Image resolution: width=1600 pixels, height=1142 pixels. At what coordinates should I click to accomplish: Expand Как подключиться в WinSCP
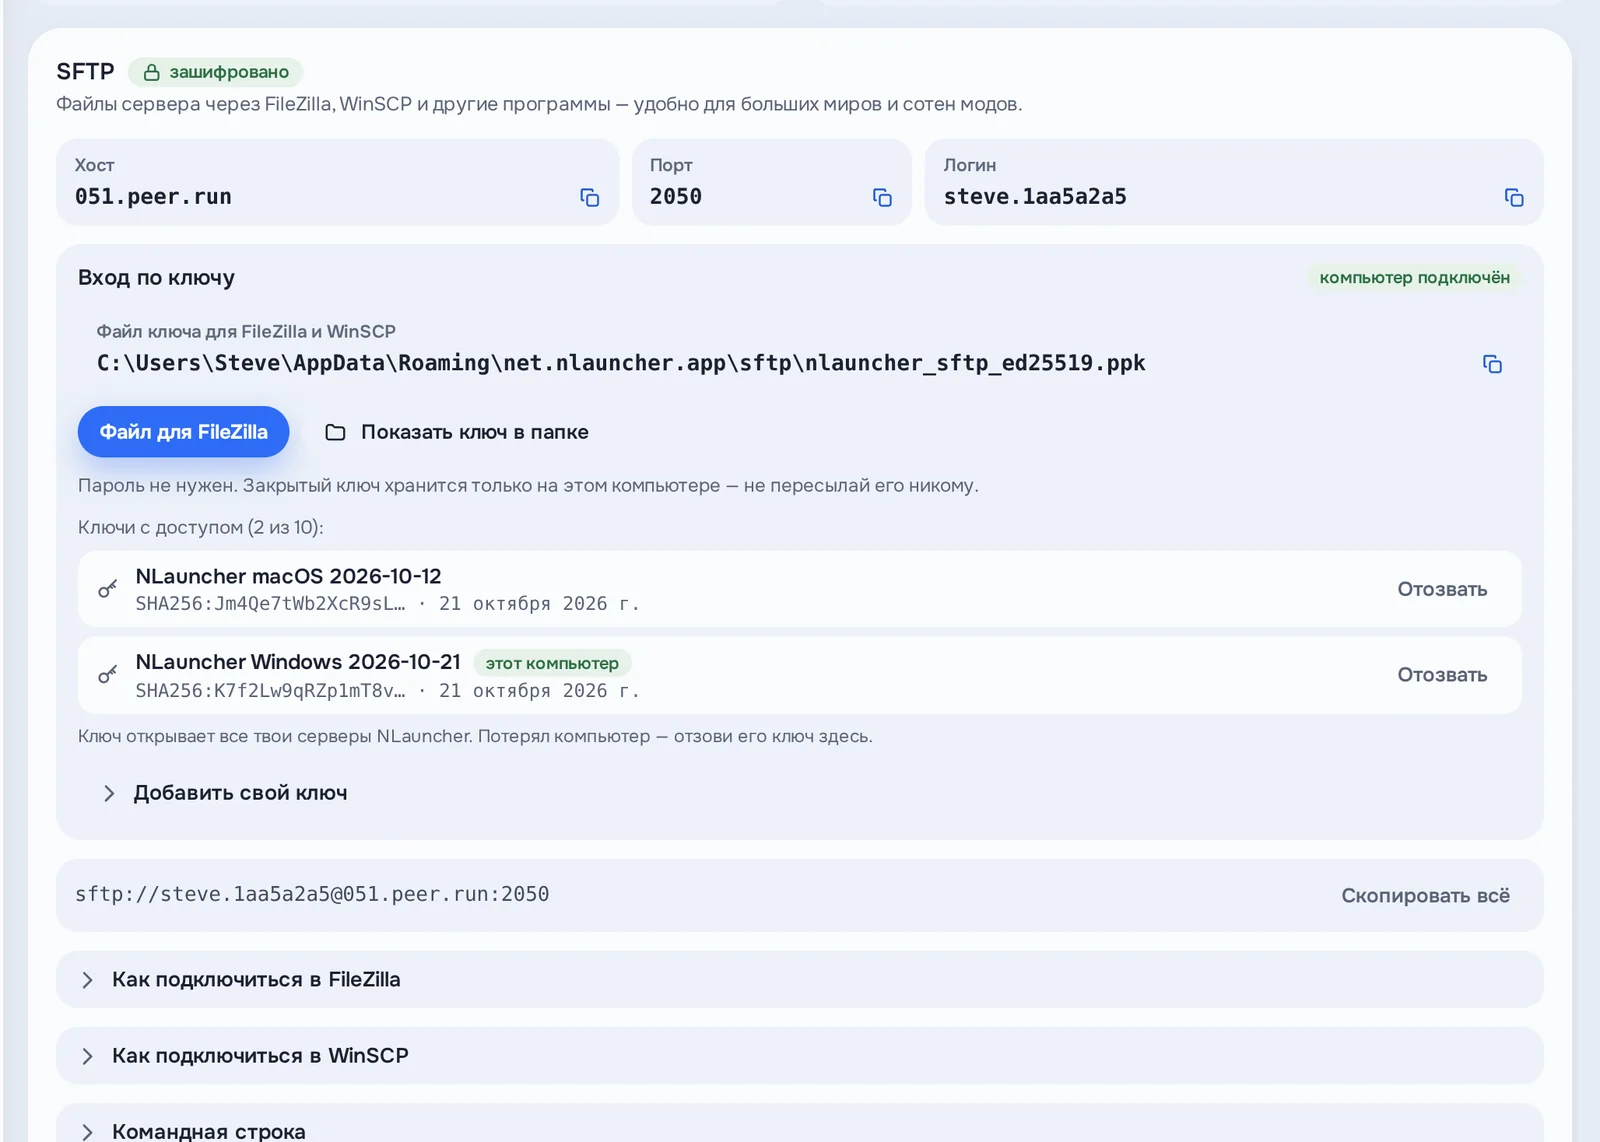pyautogui.click(x=800, y=1055)
